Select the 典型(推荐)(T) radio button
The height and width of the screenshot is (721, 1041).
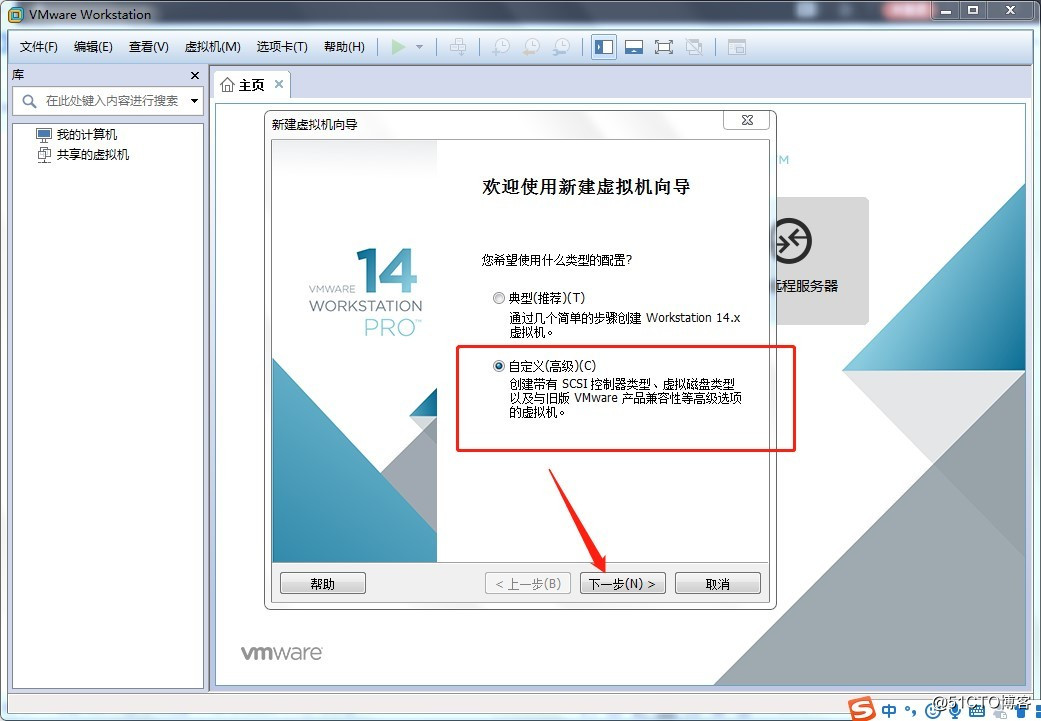coord(499,298)
